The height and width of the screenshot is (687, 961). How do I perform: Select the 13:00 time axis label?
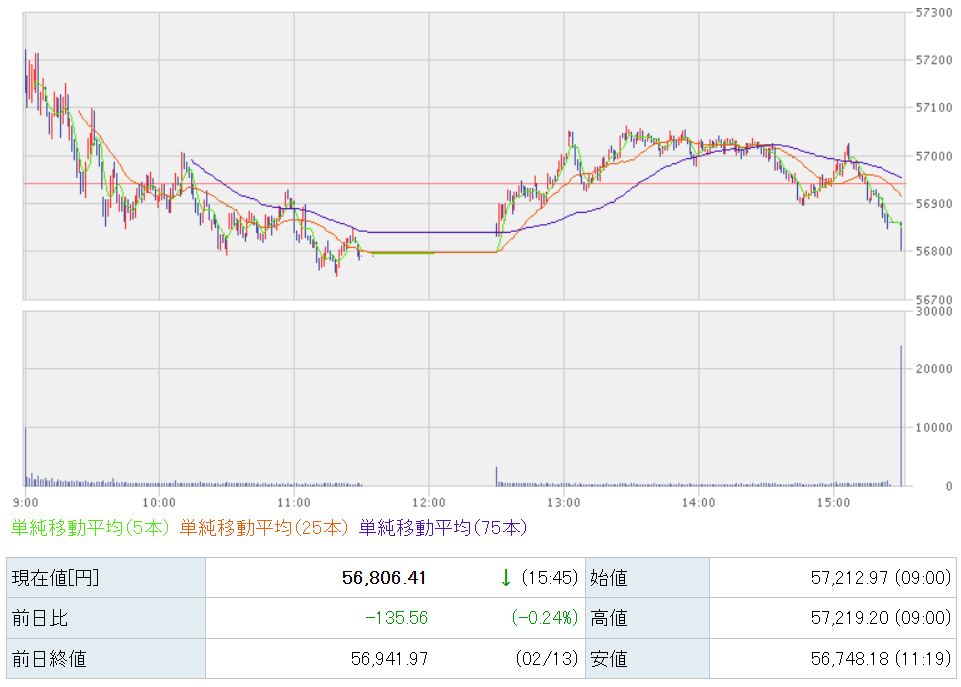[x=563, y=502]
